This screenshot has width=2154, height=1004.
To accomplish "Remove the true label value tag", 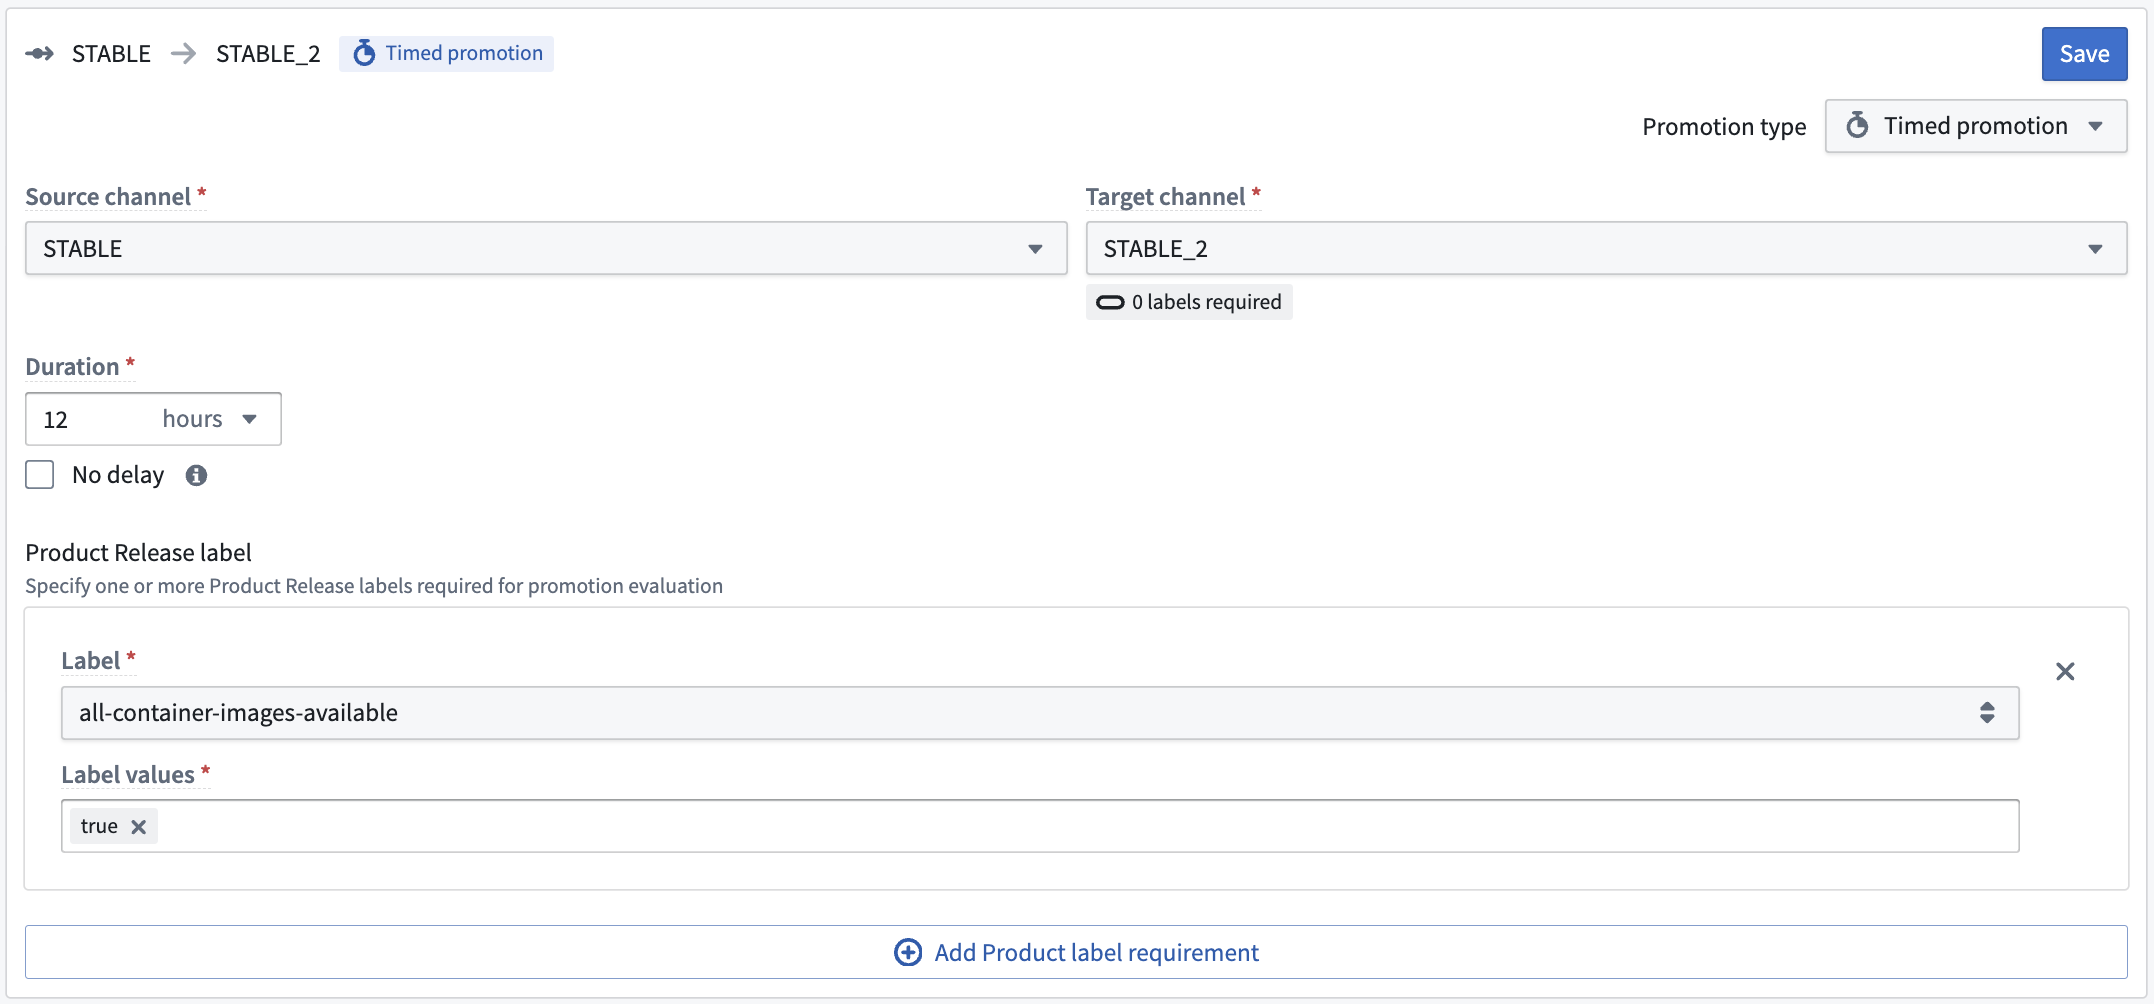I will click(139, 826).
